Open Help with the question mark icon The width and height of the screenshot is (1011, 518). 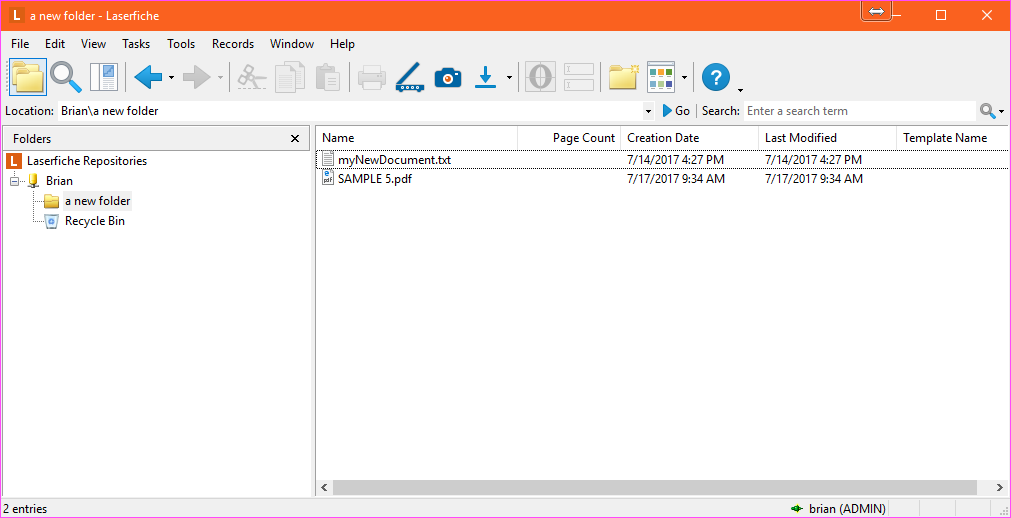click(x=716, y=77)
